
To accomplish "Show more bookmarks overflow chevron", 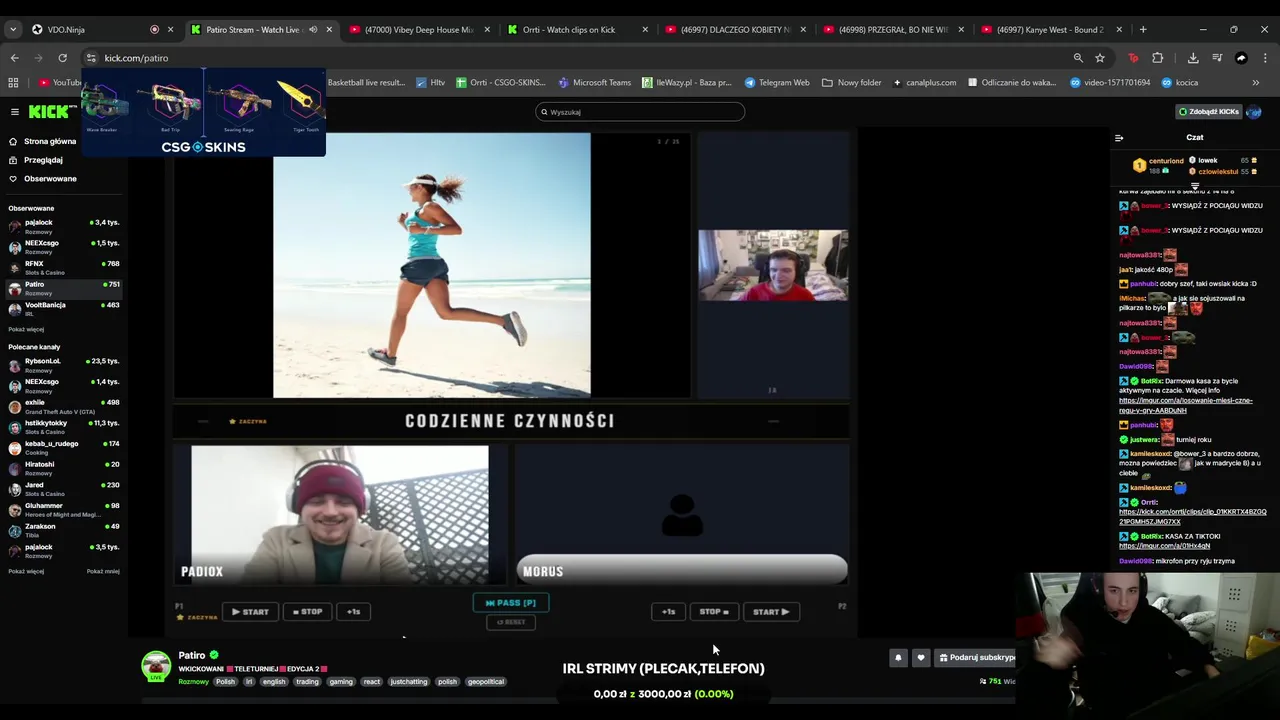I will (1256, 83).
